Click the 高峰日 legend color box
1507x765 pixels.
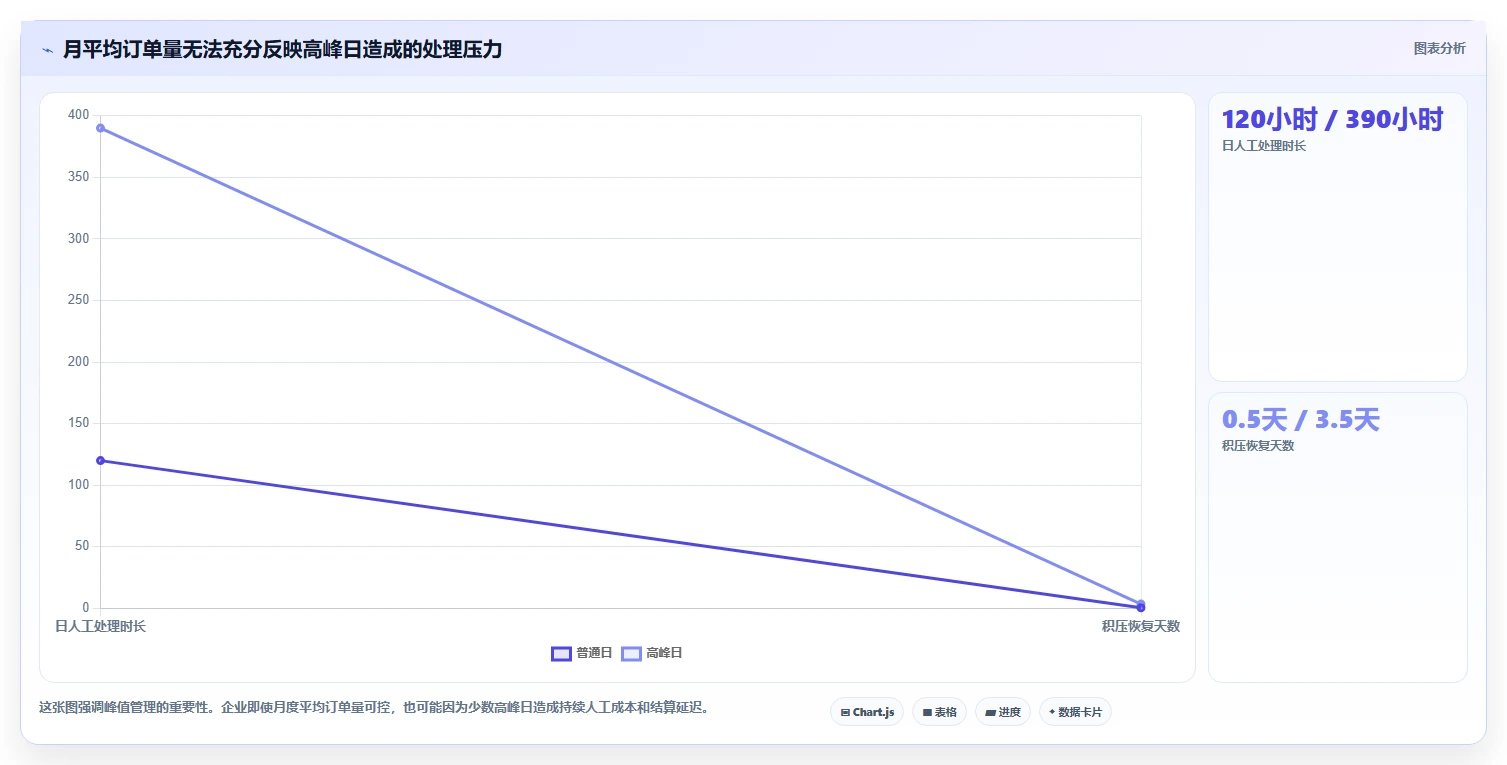631,653
